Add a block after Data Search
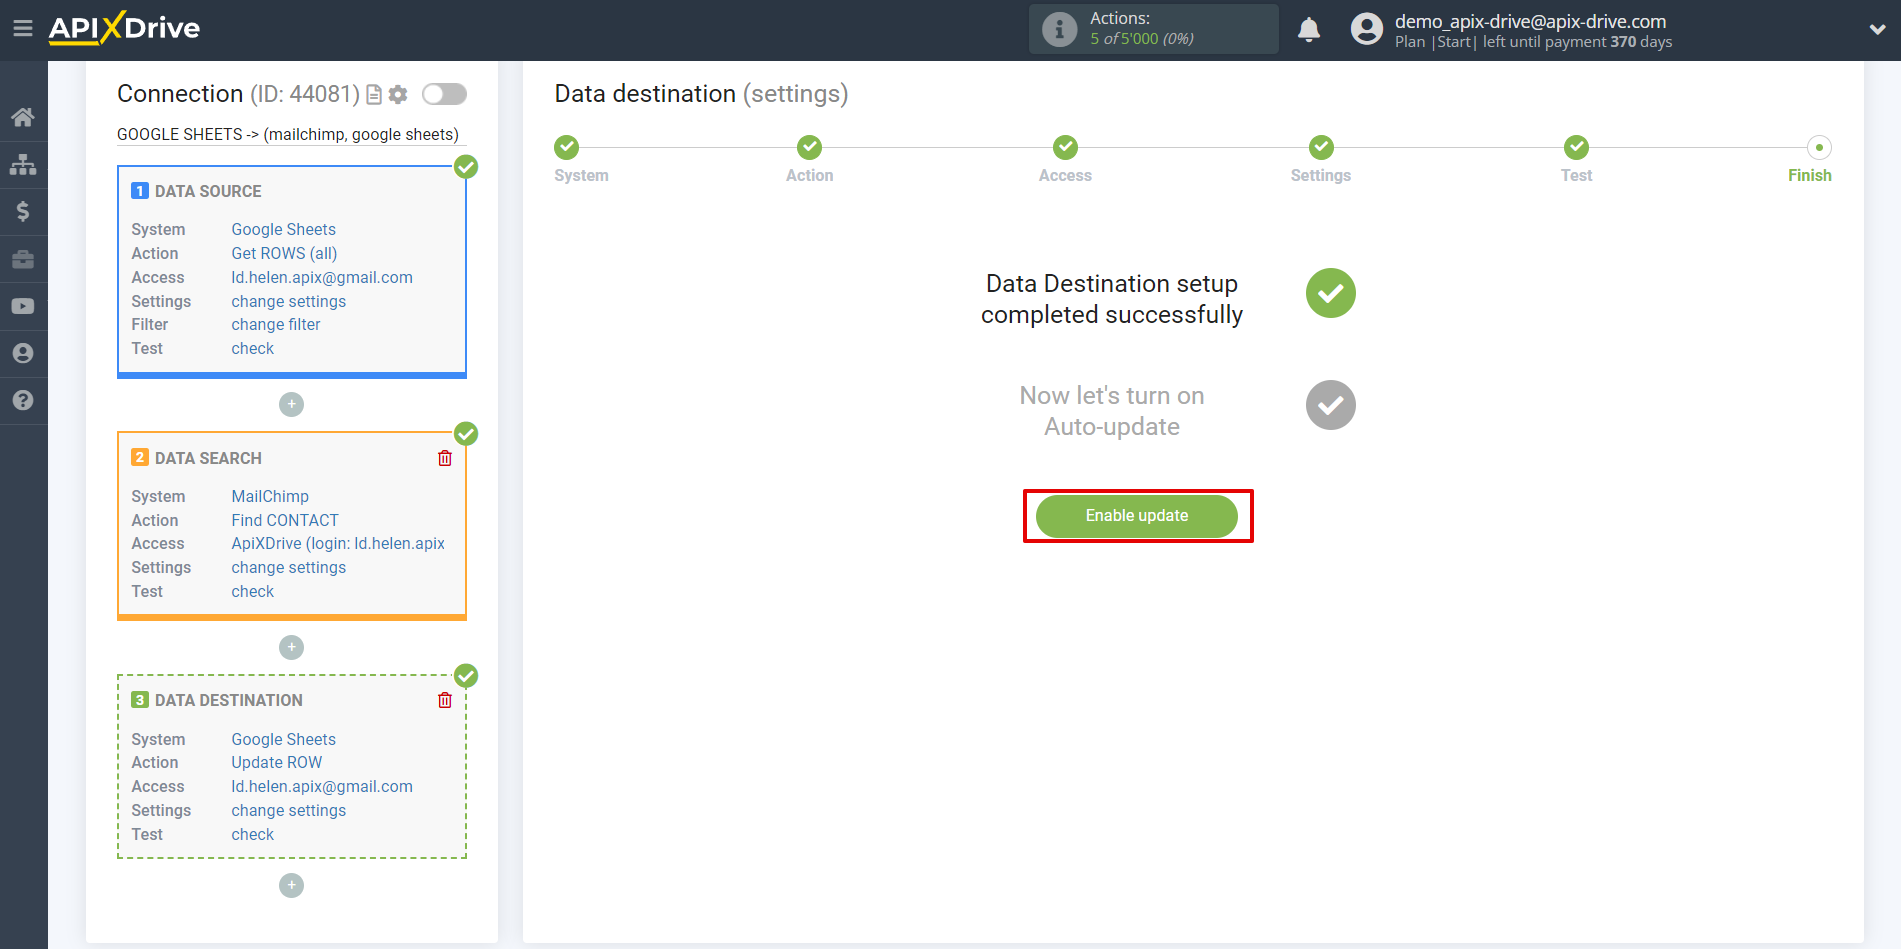The width and height of the screenshot is (1901, 949). [x=291, y=647]
